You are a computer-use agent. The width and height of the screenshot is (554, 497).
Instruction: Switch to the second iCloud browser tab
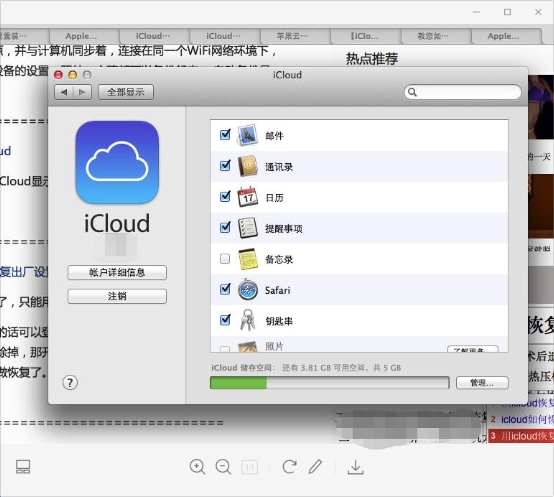[x=224, y=36]
